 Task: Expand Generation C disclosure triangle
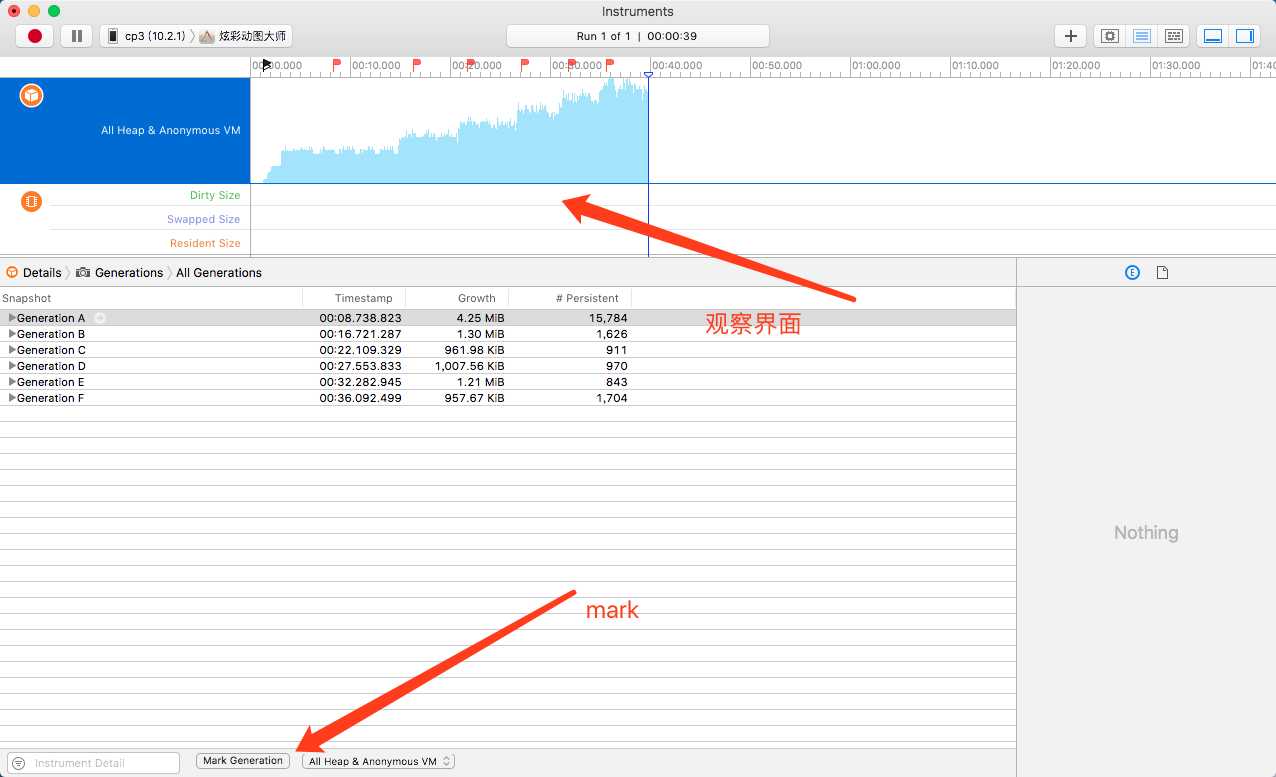pos(12,350)
